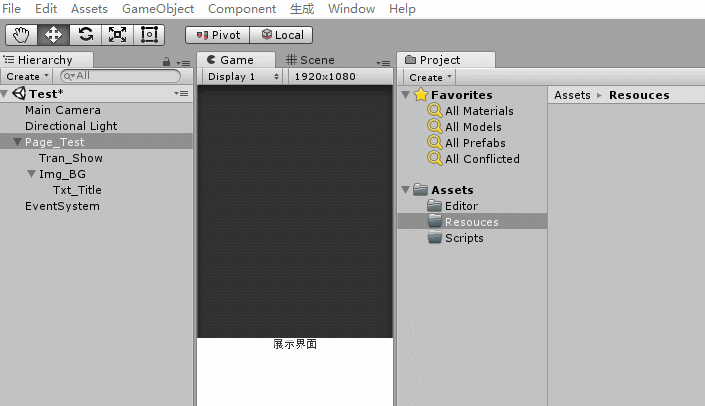Toggle Pivot handle position mode
Screen dimensions: 705x406
pyautogui.click(x=218, y=35)
